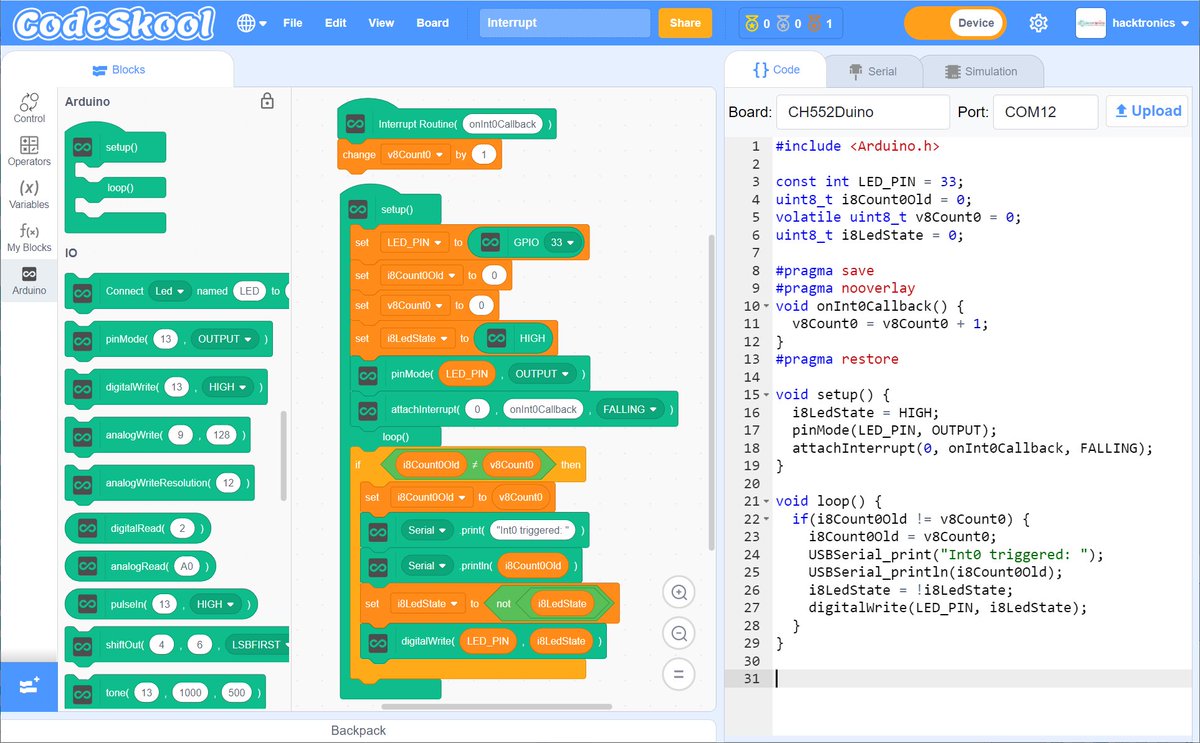Open the HIGH dropdown in palette digitalWrite
1200x743 pixels.
coord(227,386)
